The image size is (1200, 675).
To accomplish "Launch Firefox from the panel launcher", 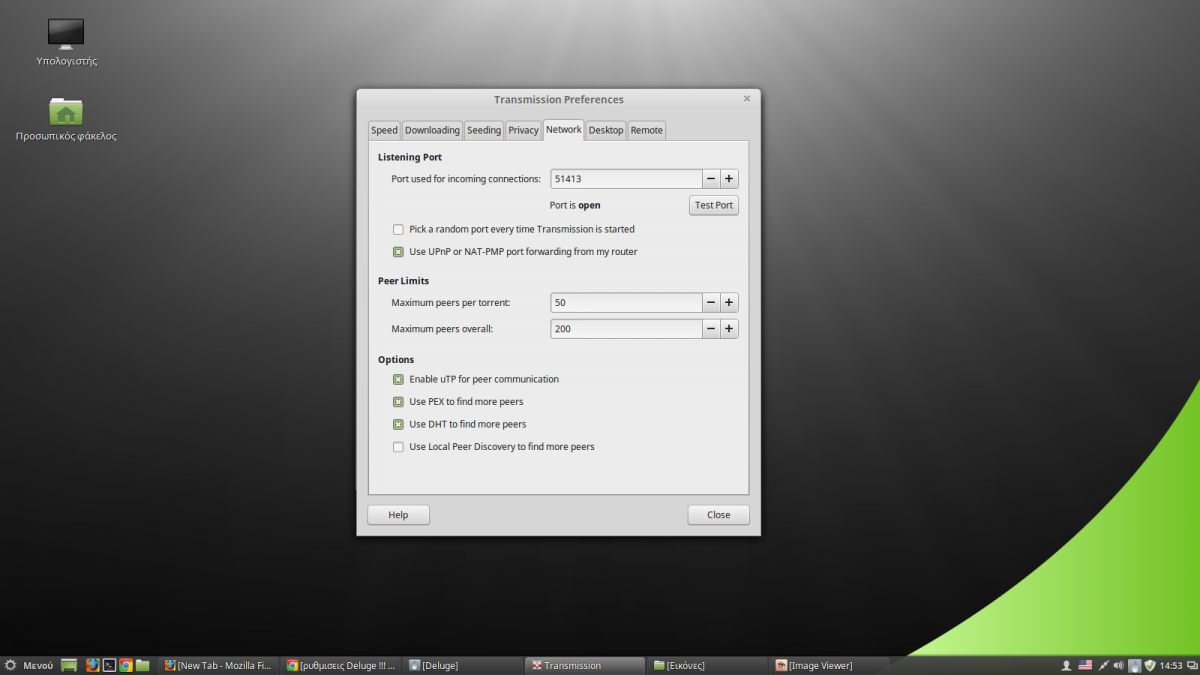I will coord(93,665).
